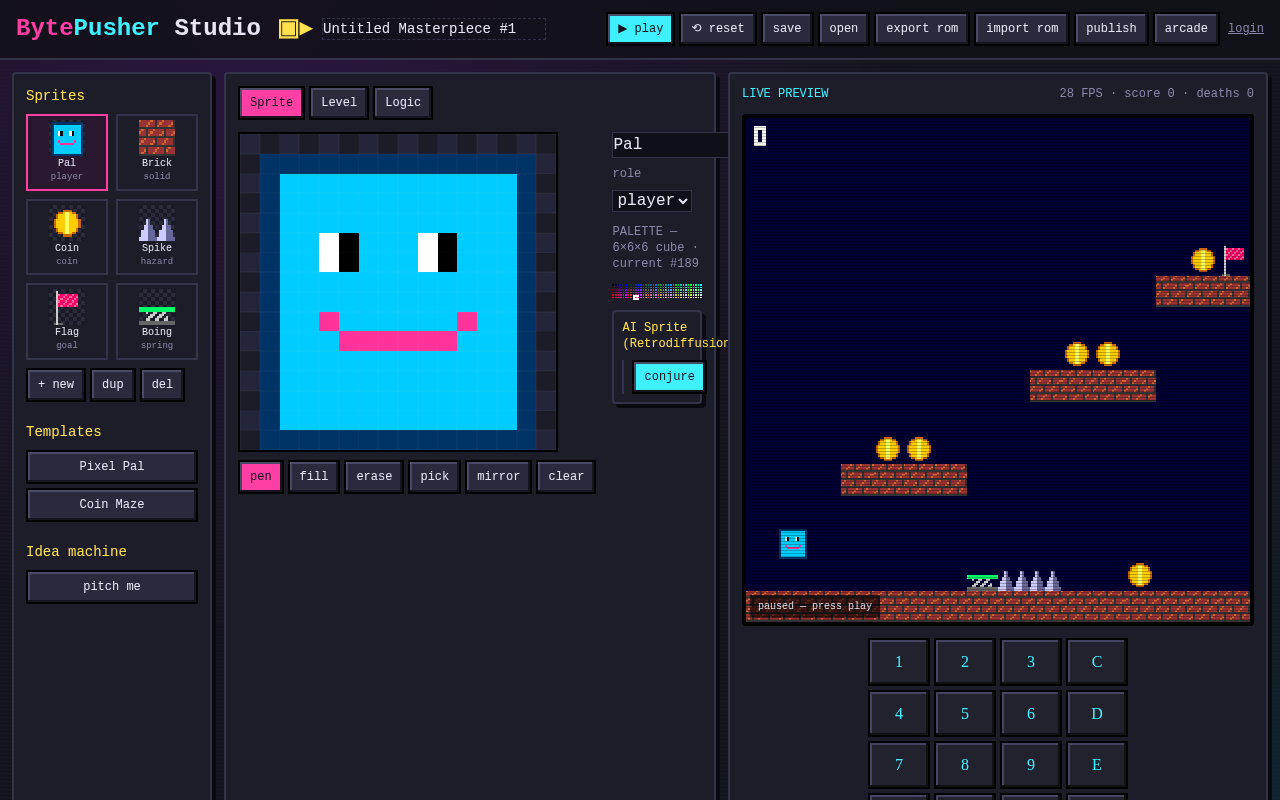Add a new sprite
Viewport: 1280px width, 800px height.
point(56,385)
